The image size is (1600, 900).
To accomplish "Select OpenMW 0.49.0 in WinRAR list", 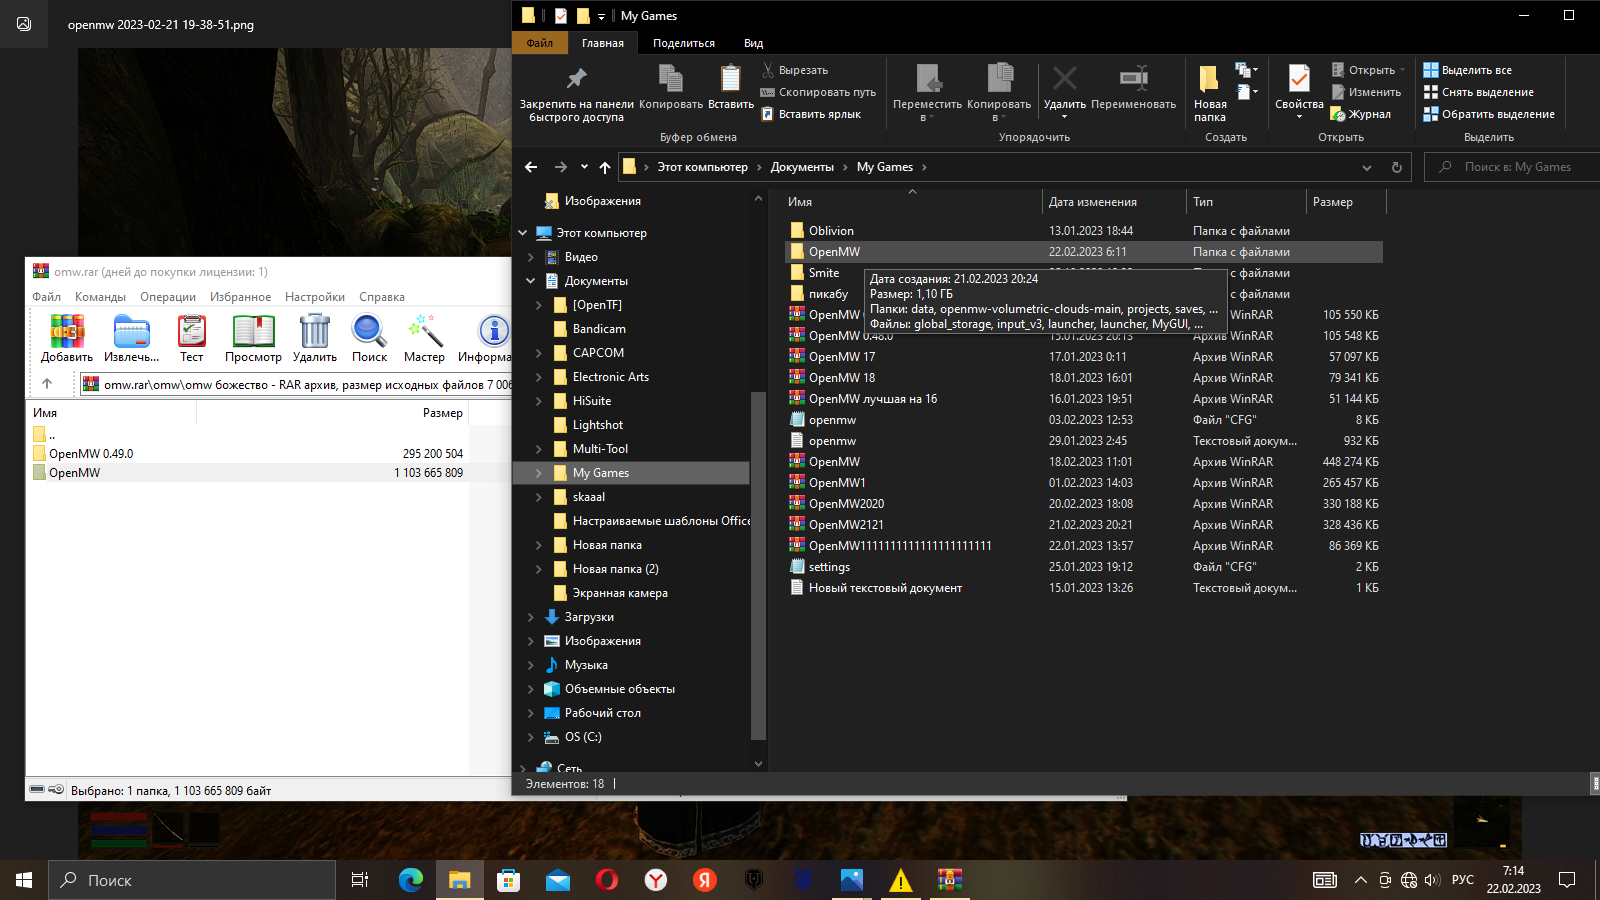I will coord(91,454).
